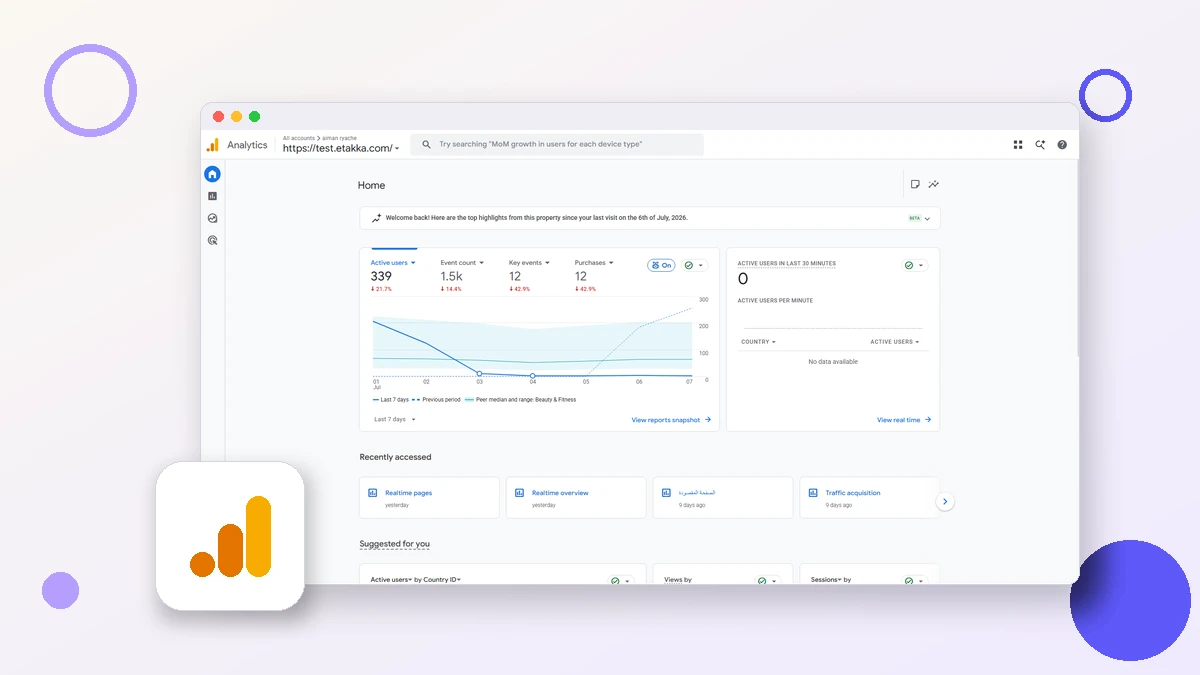Open checkmark dropdown on Sessions by card
The image size is (1200, 675).
tap(915, 580)
